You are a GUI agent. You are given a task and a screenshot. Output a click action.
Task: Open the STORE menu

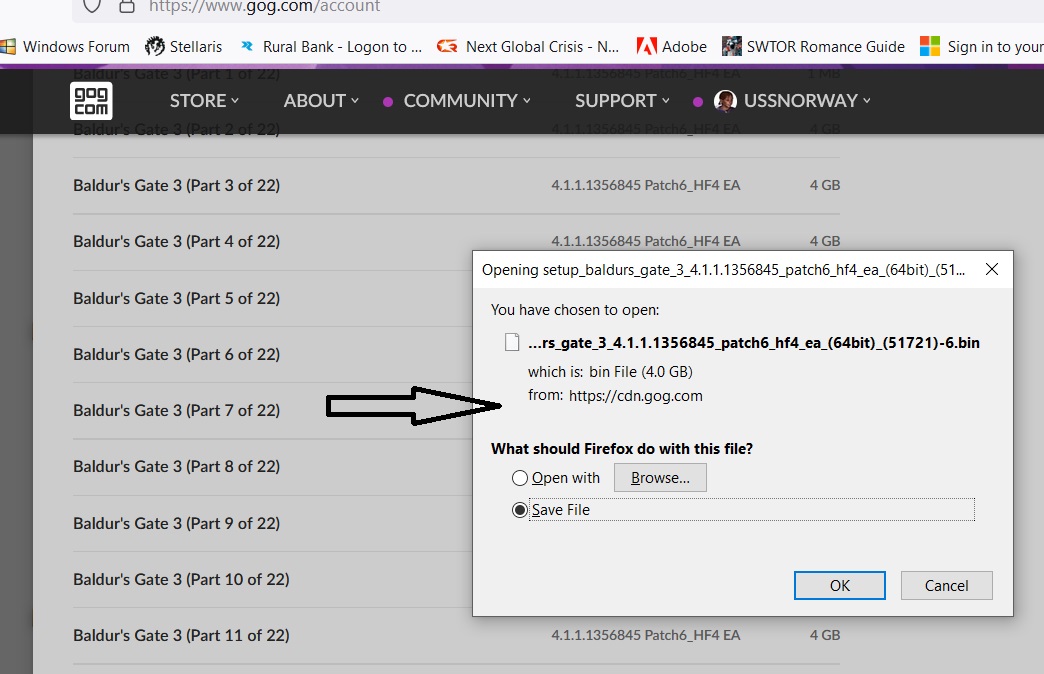204,101
